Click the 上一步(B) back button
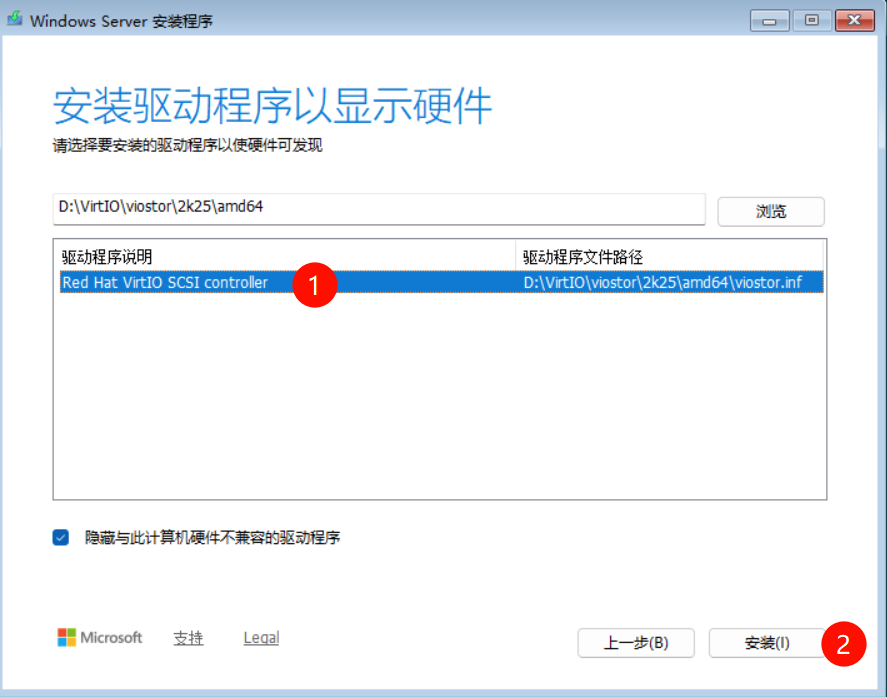887x697 pixels. coord(636,643)
